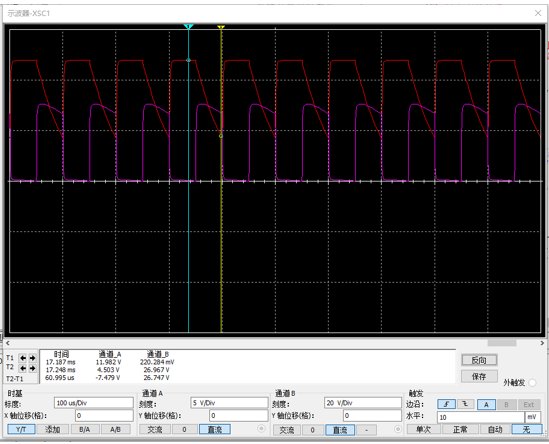Set channel A coupling to 交流 (AC)
Image resolution: width=549 pixels, height=444 pixels.
tap(155, 429)
